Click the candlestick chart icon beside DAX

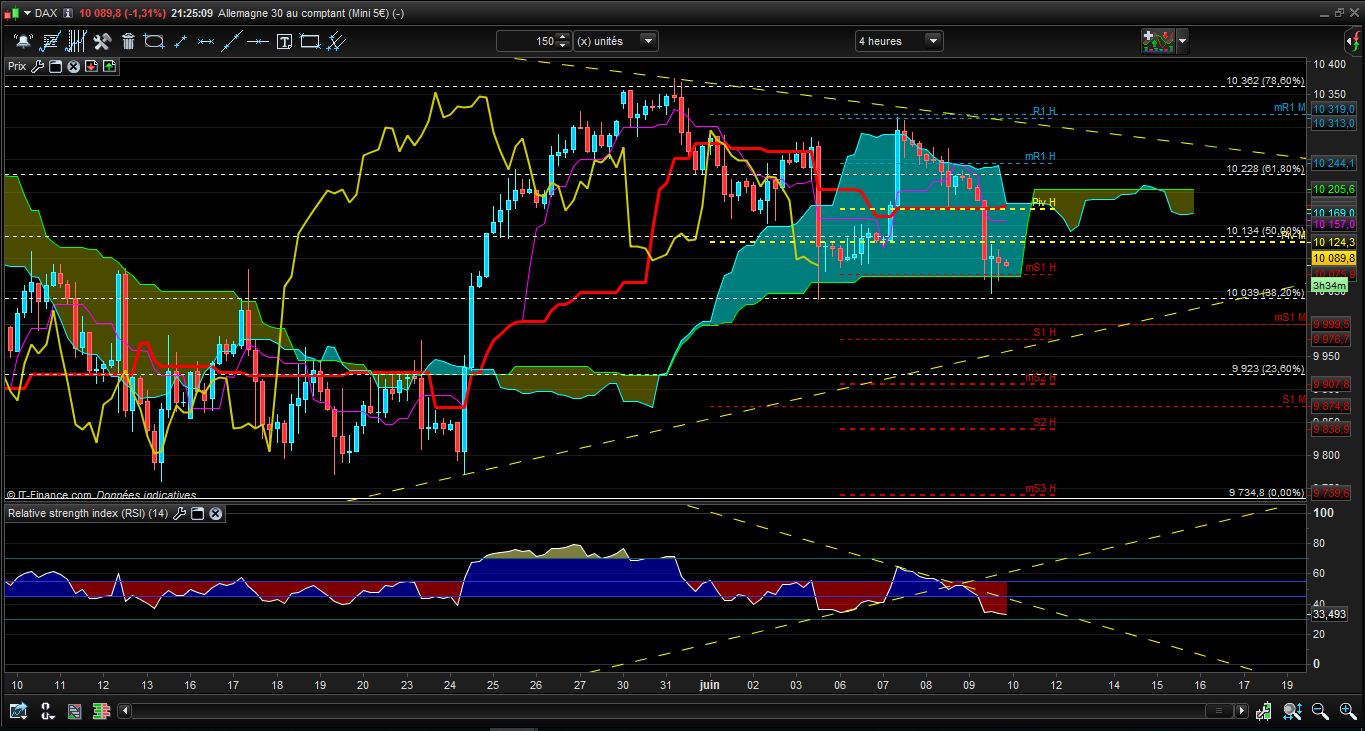point(11,13)
